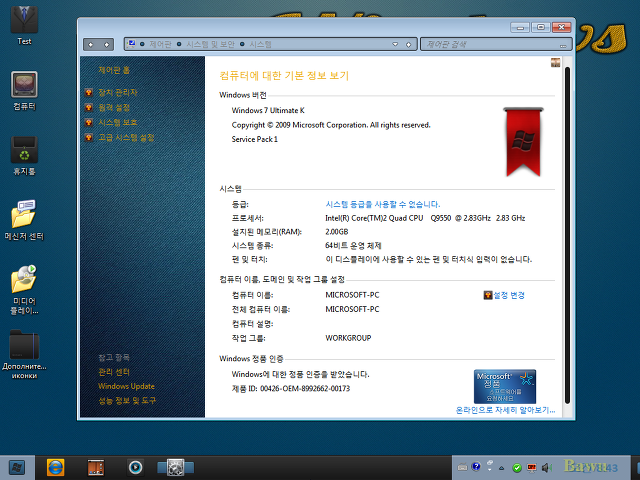Click the Microsoft 정품 genuine badge
The width and height of the screenshot is (640, 480).
tap(505, 387)
